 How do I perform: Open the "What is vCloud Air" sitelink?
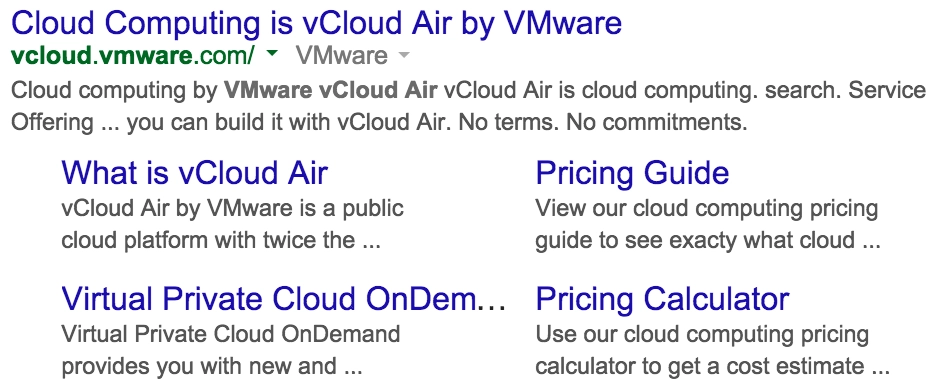195,173
